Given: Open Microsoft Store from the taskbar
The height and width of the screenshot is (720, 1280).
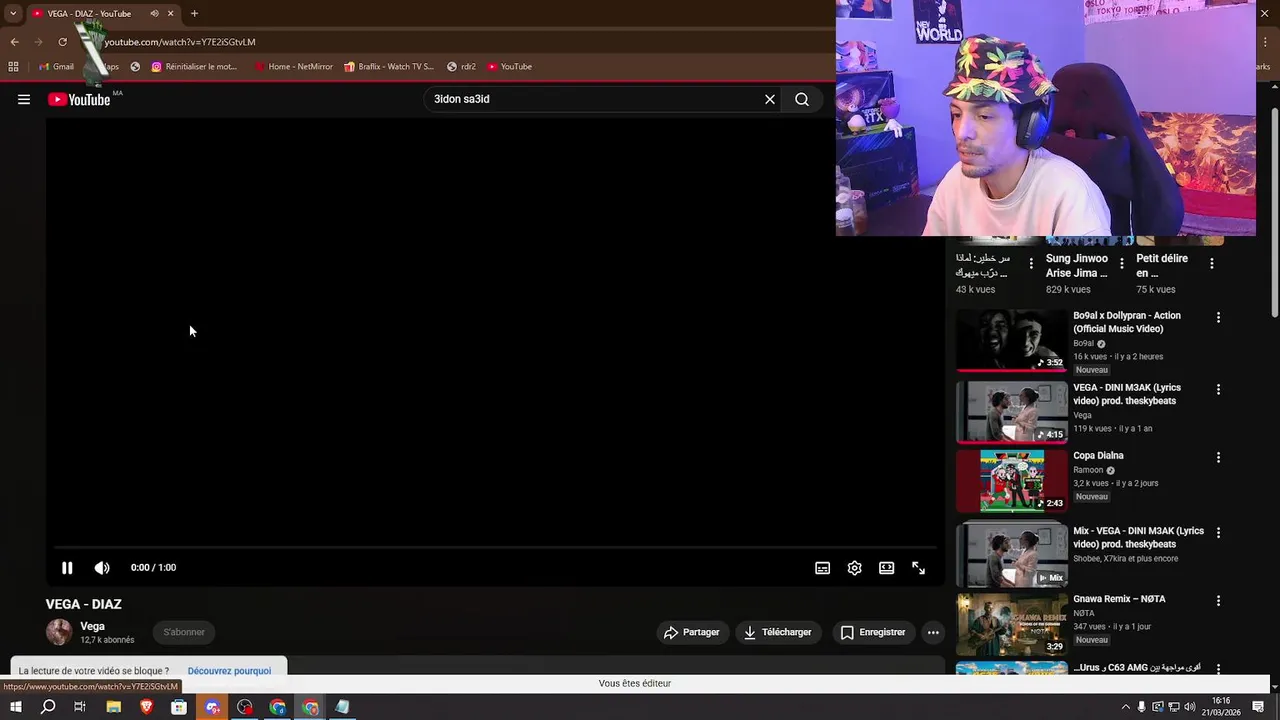Looking at the screenshot, I should pyautogui.click(x=179, y=707).
